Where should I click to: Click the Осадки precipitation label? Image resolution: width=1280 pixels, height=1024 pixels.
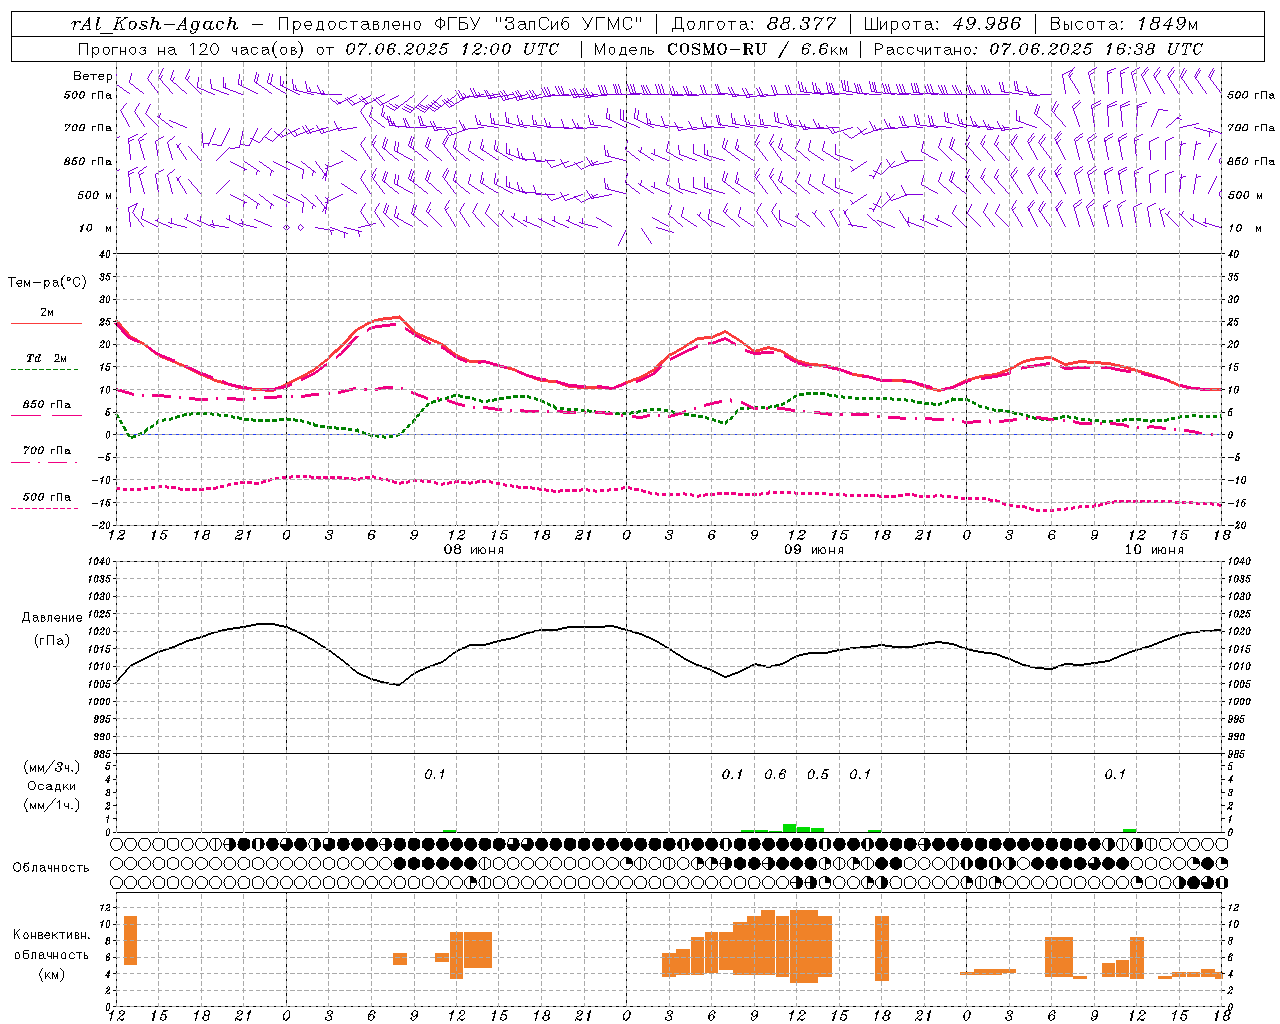(52, 786)
